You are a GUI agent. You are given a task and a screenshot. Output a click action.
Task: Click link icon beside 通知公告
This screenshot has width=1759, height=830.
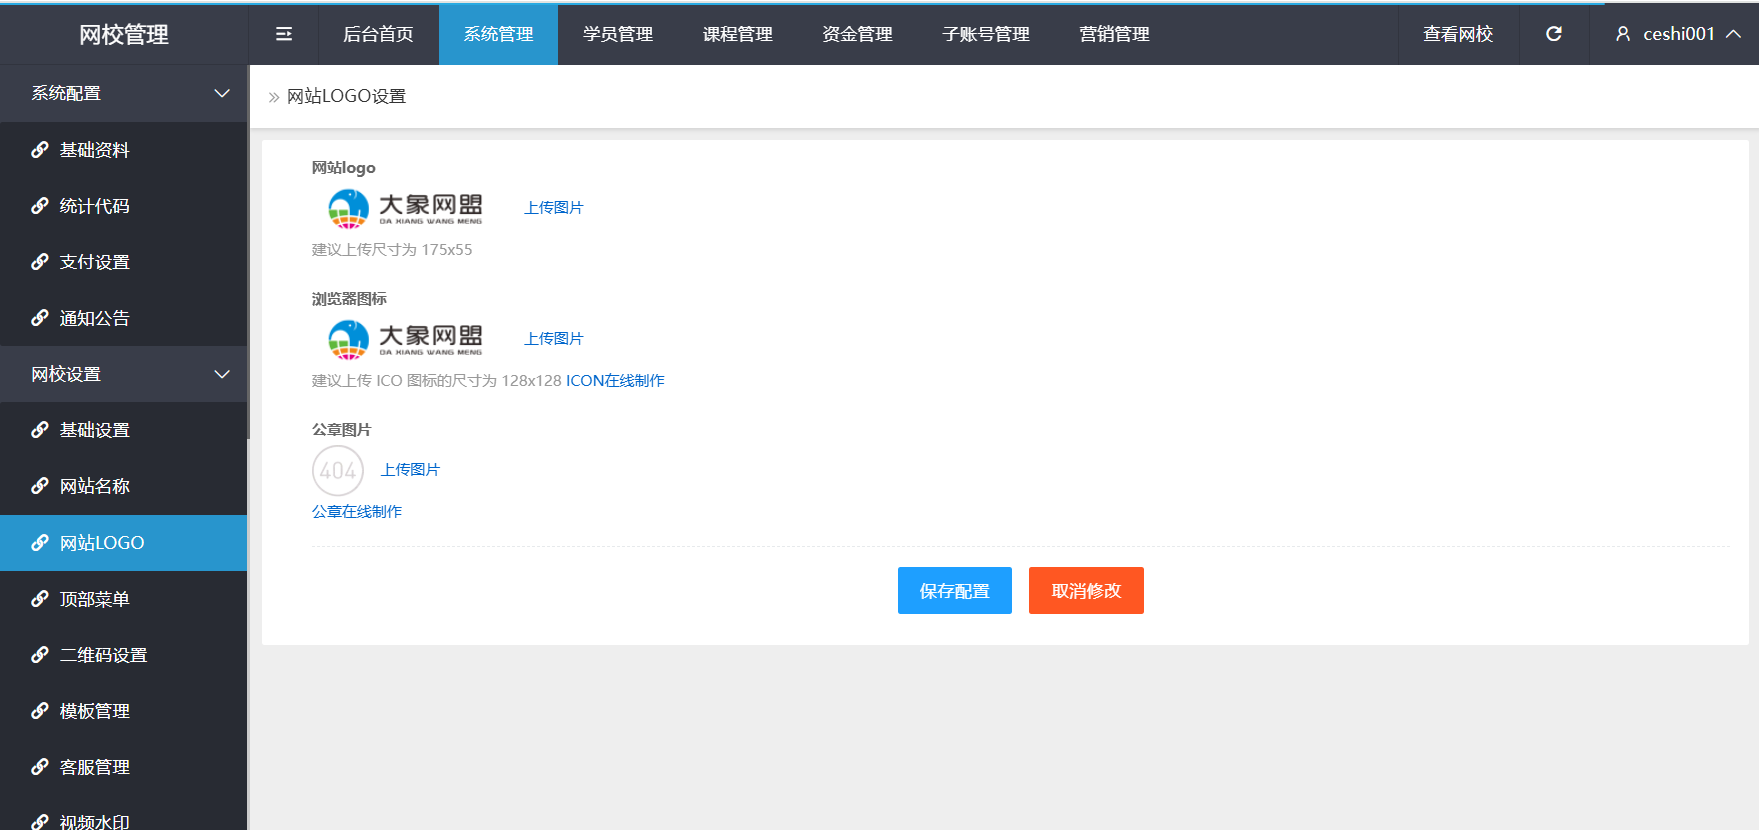(40, 318)
